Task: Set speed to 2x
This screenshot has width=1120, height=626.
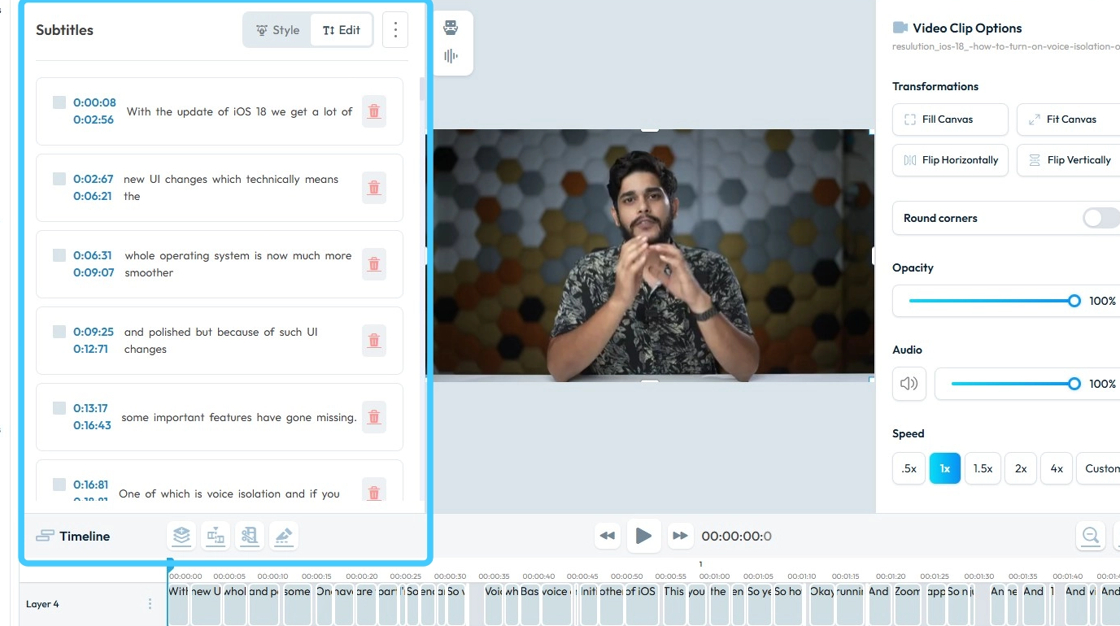Action: pos(1021,469)
